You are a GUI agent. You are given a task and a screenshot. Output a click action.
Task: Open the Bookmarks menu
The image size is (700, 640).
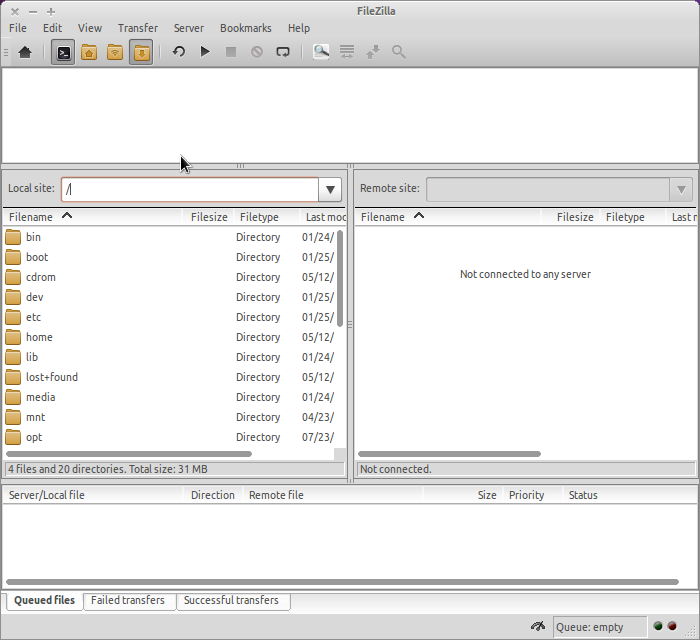point(246,28)
